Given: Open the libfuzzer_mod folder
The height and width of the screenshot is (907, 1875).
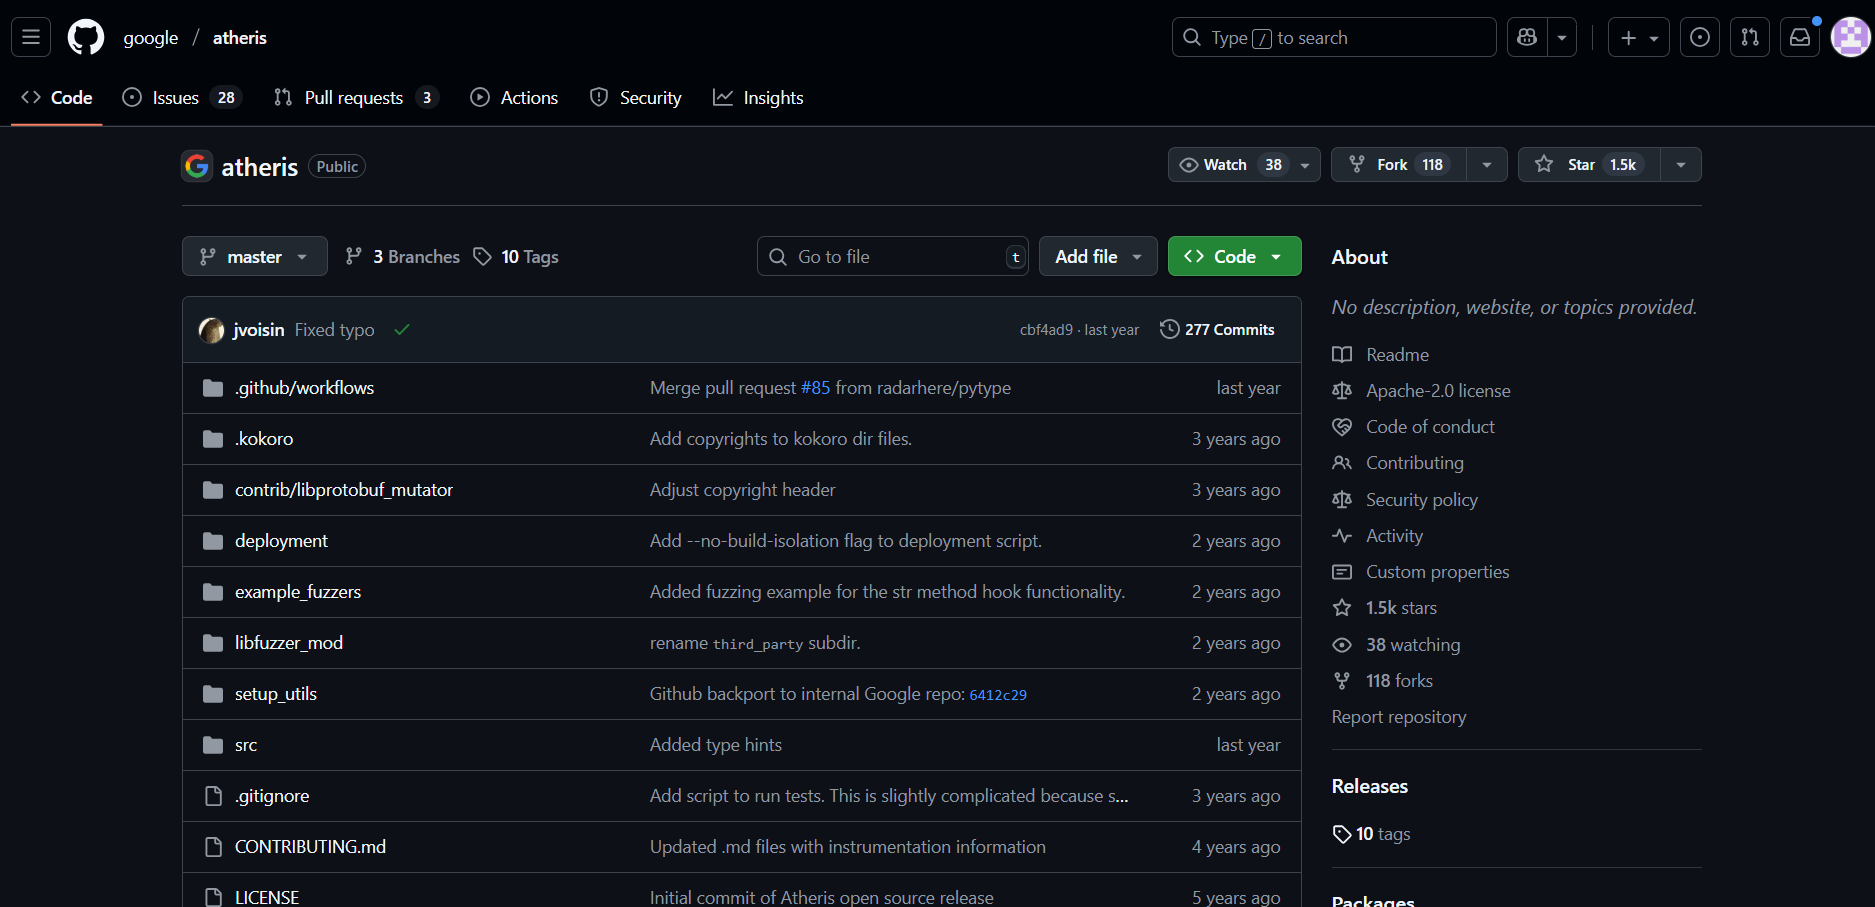Looking at the screenshot, I should point(289,643).
